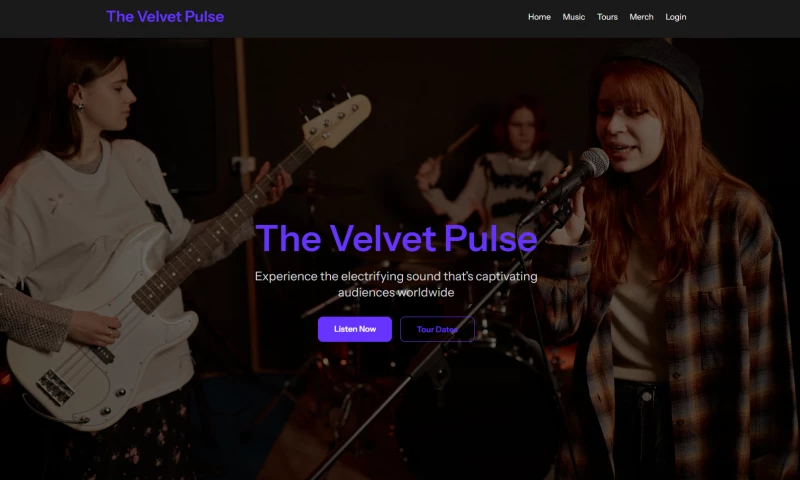
Task: Open the Login link
Action: point(676,17)
